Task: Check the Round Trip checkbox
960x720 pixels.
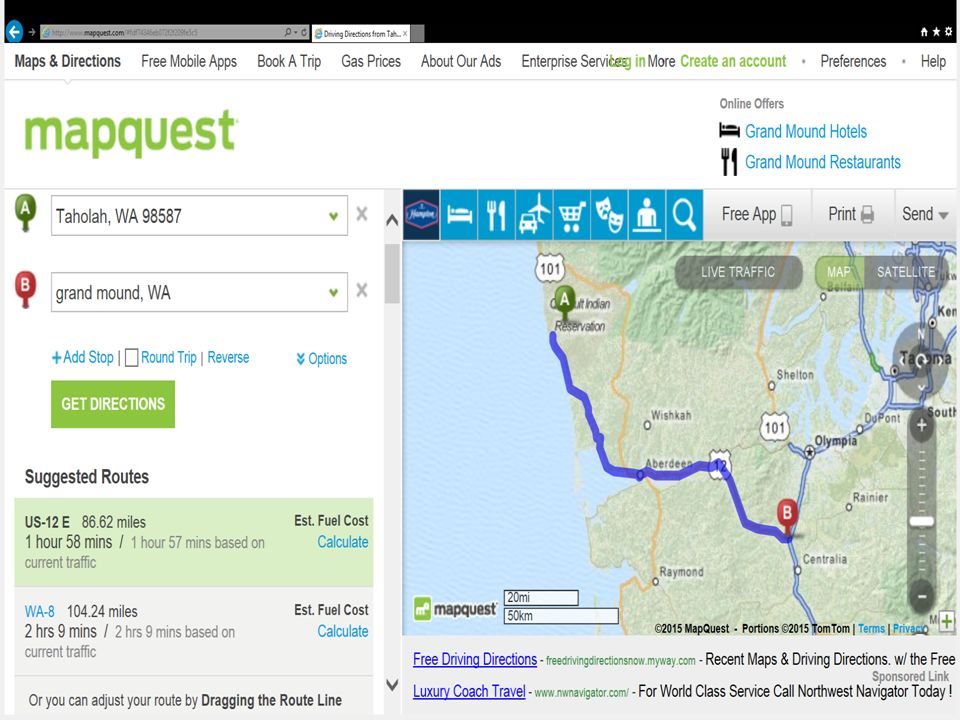Action: point(131,358)
